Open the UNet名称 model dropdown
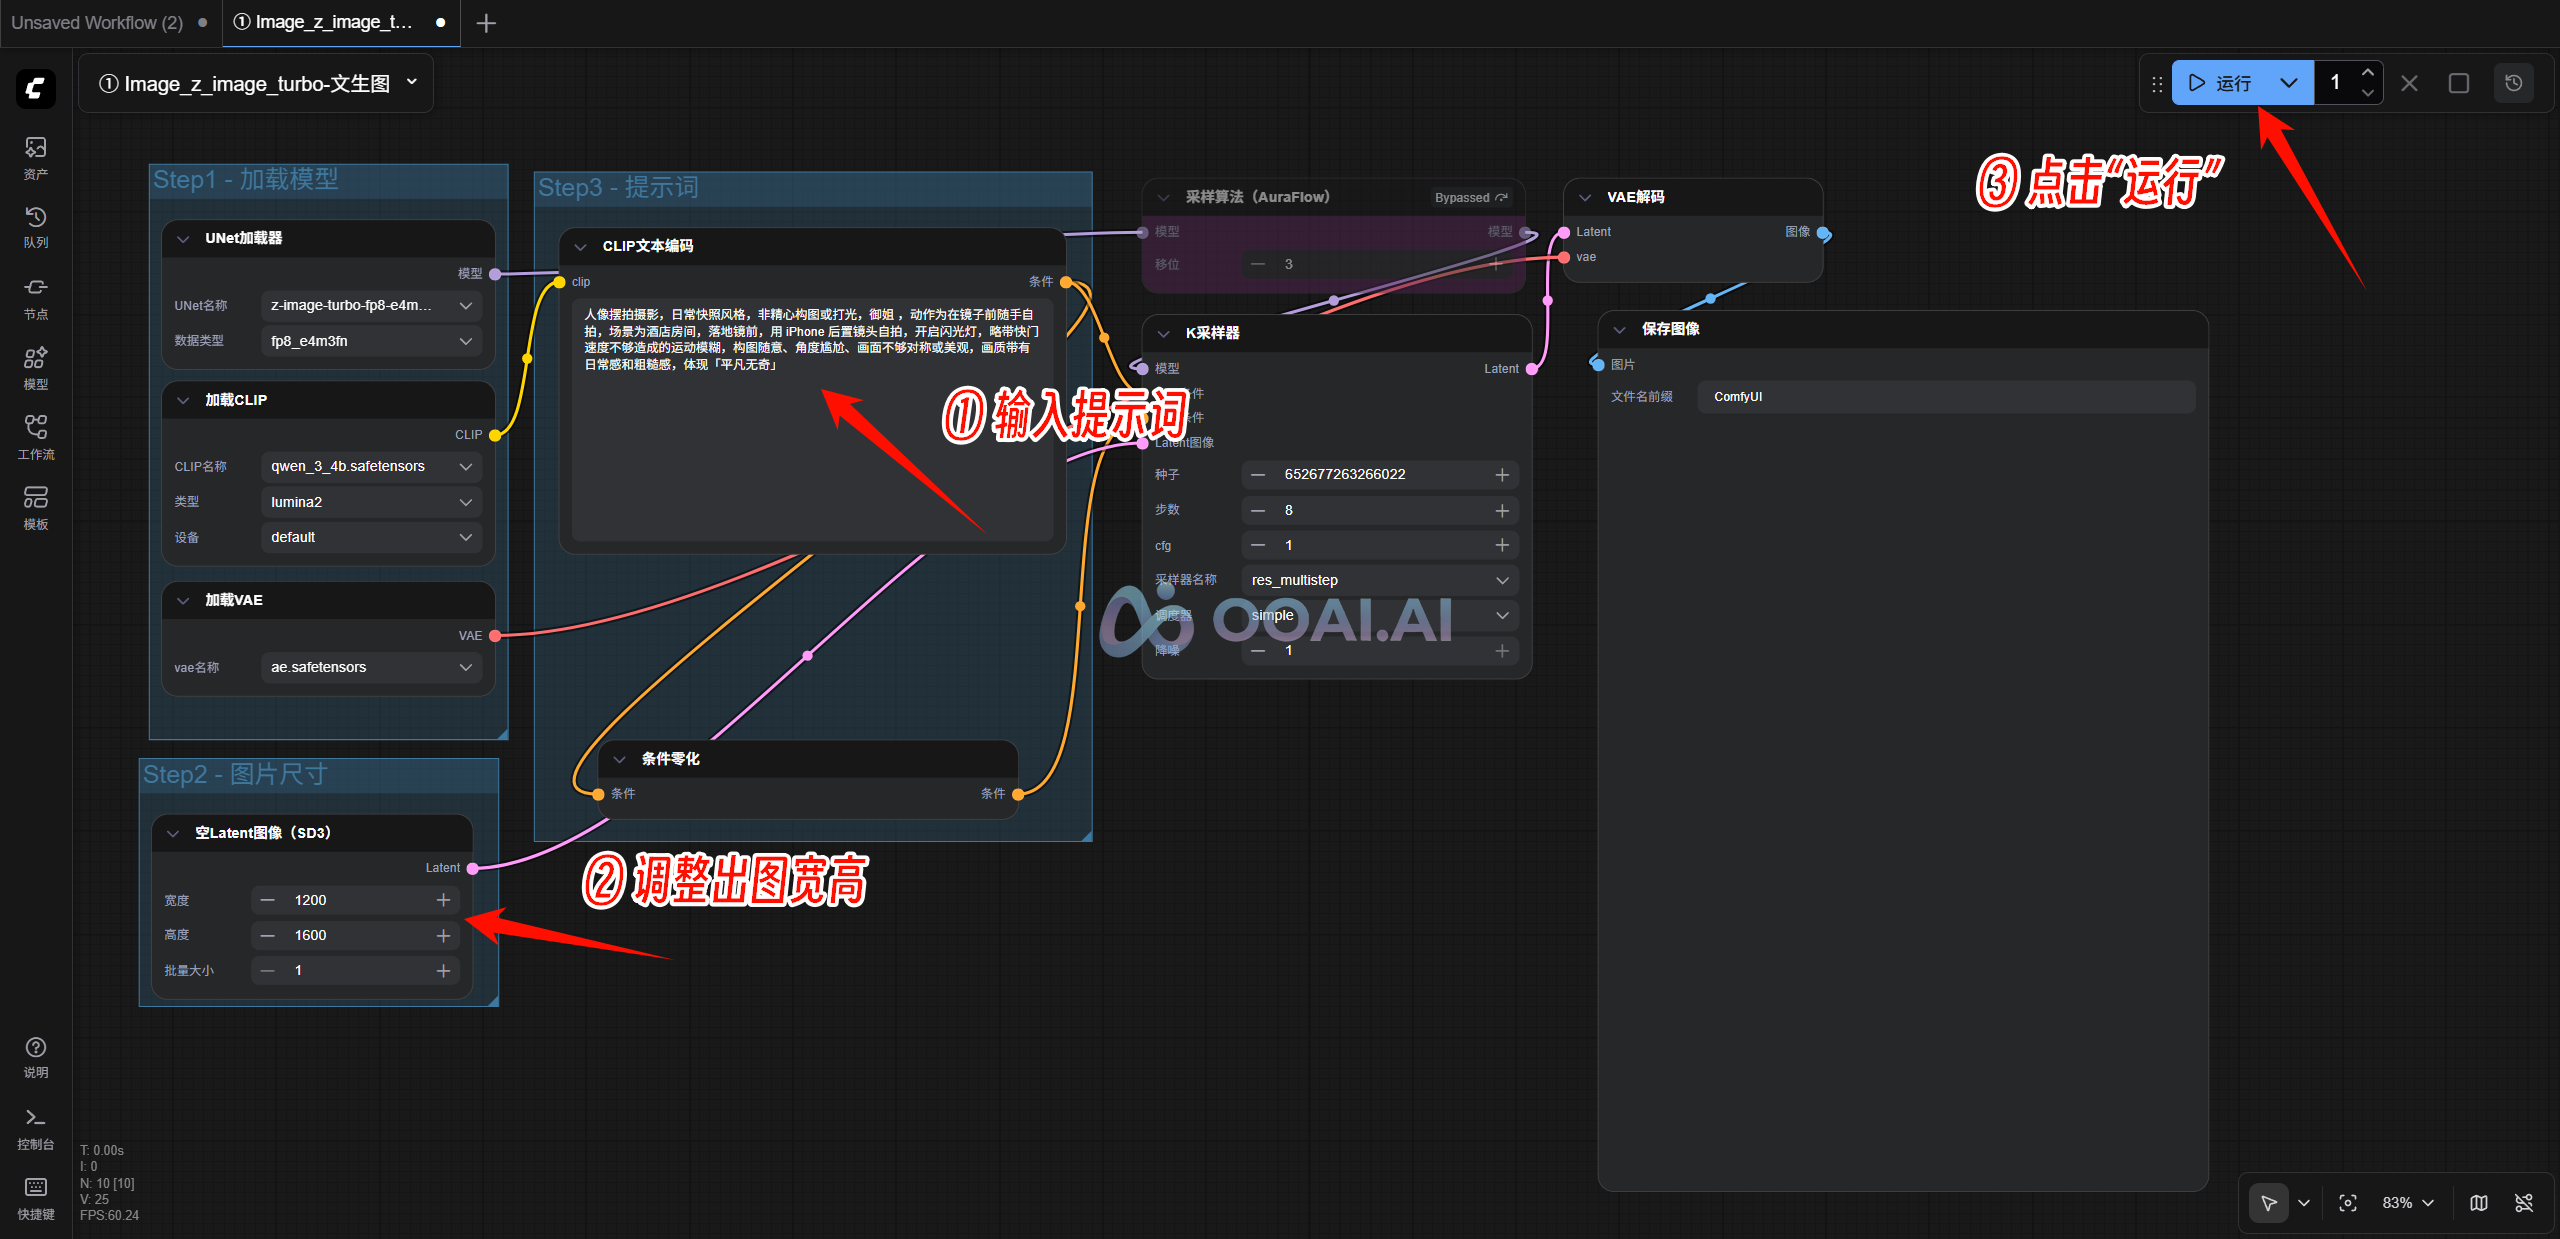The width and height of the screenshot is (2560, 1239). pyautogui.click(x=371, y=305)
